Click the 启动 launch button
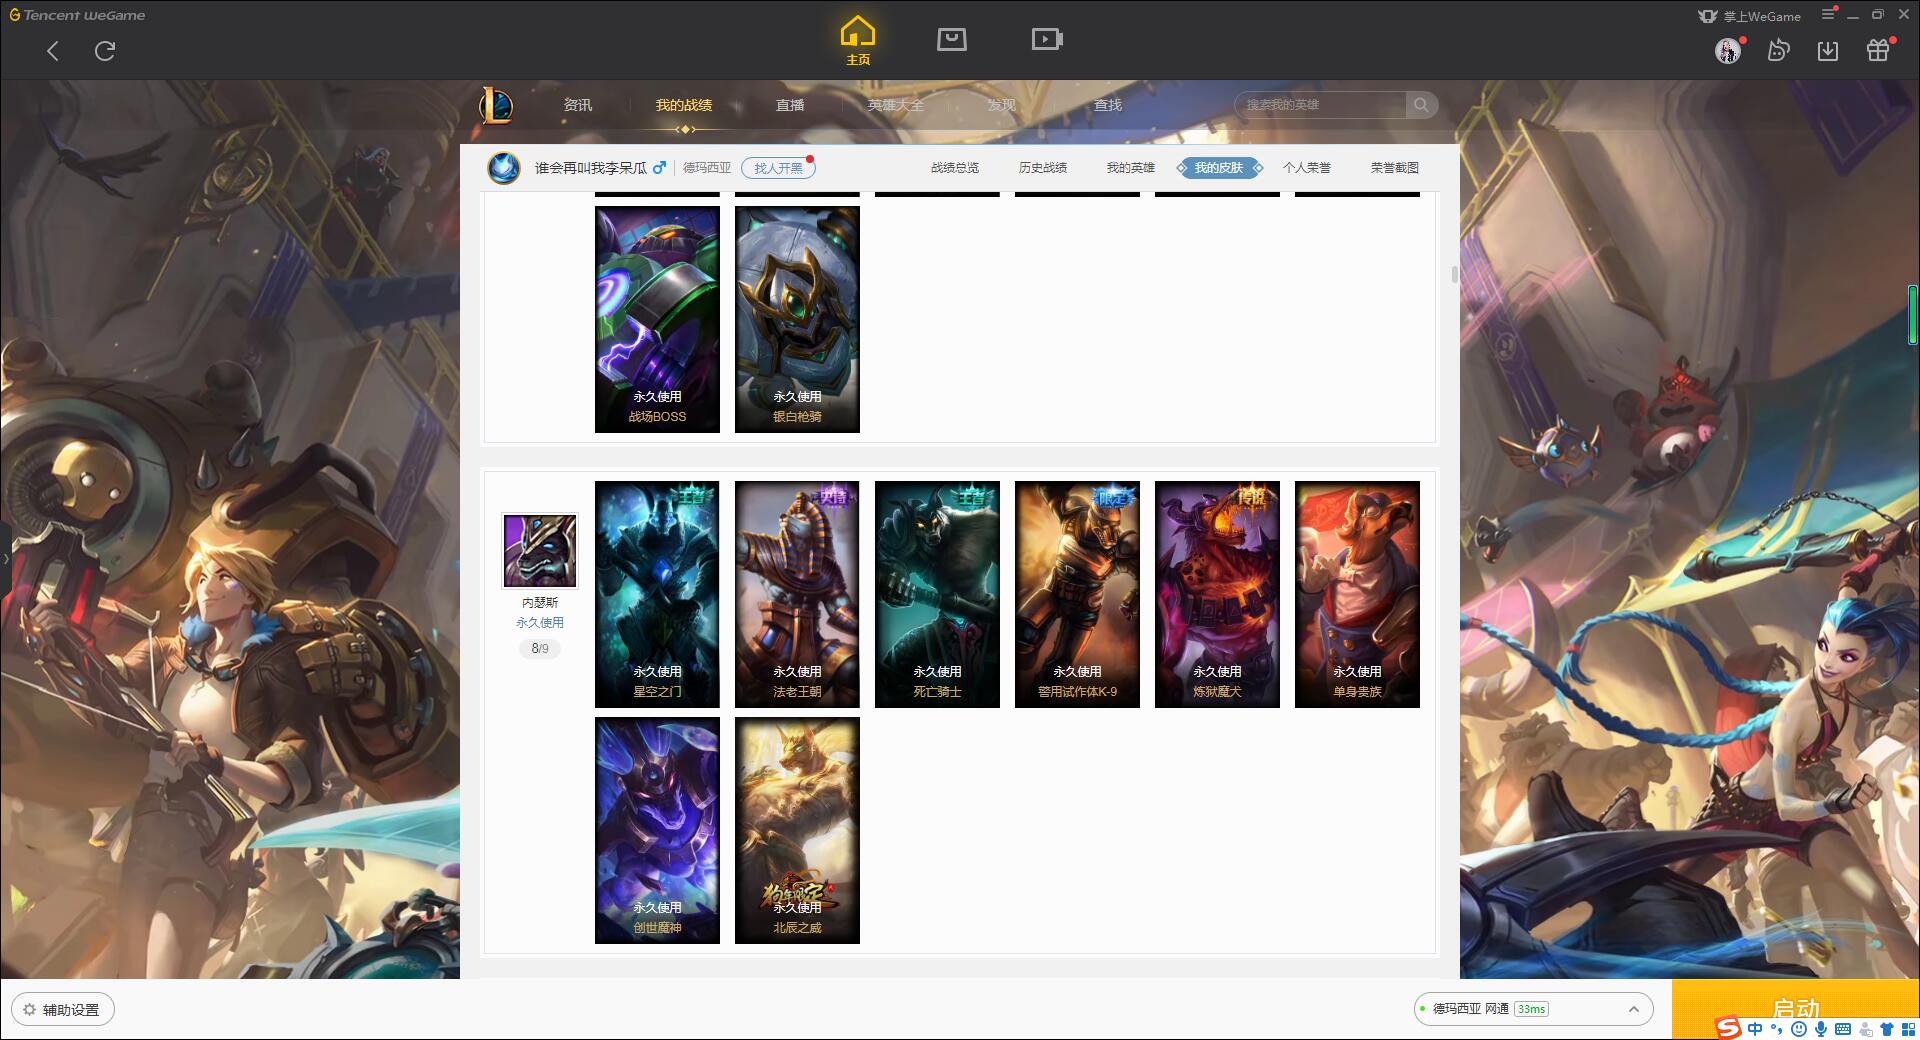 click(x=1795, y=1008)
